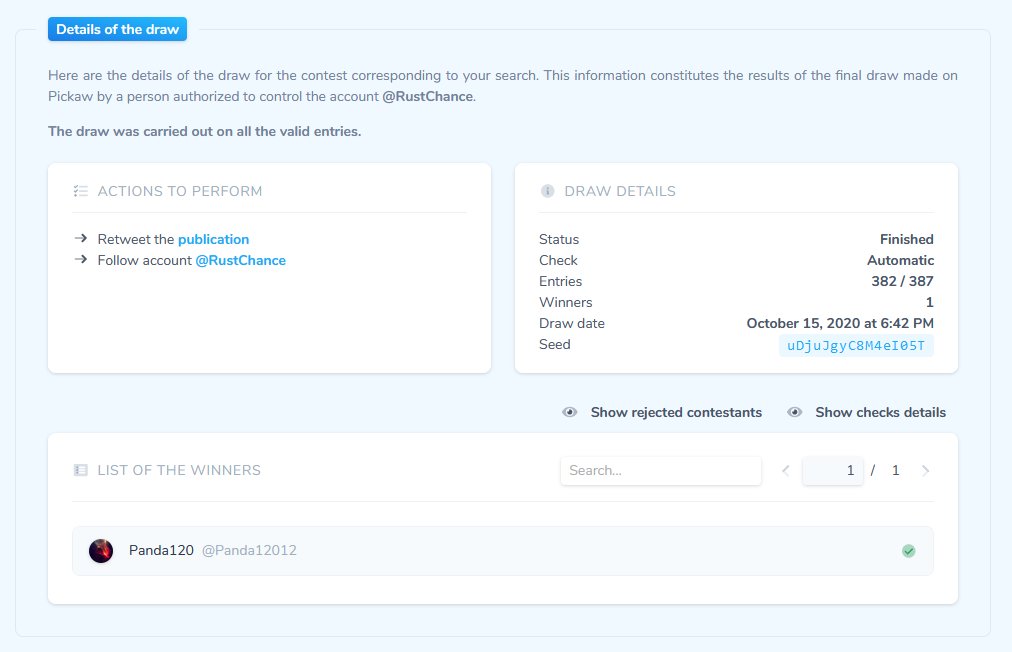Click the green valid check icon
The image size is (1012, 652).
(x=909, y=551)
